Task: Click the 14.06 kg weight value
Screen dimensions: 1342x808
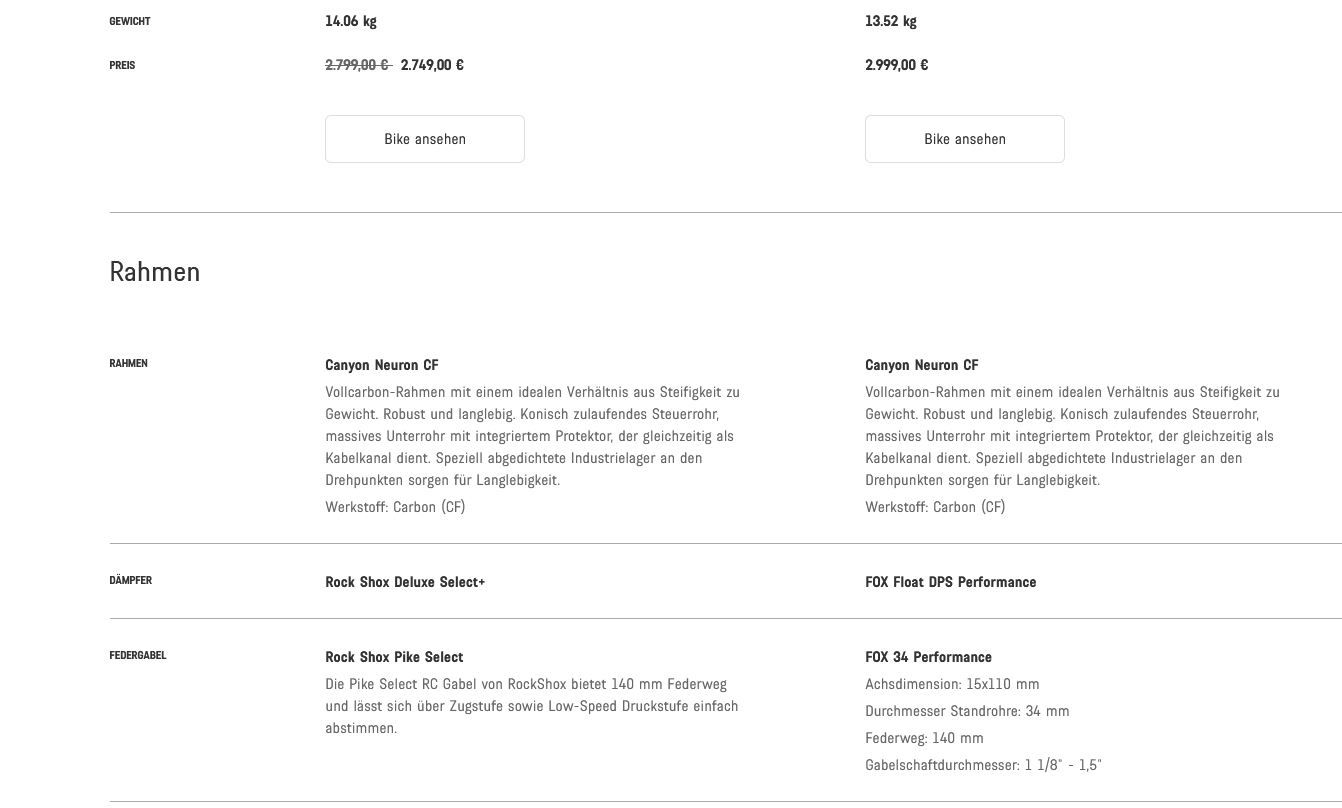Action: (x=351, y=21)
